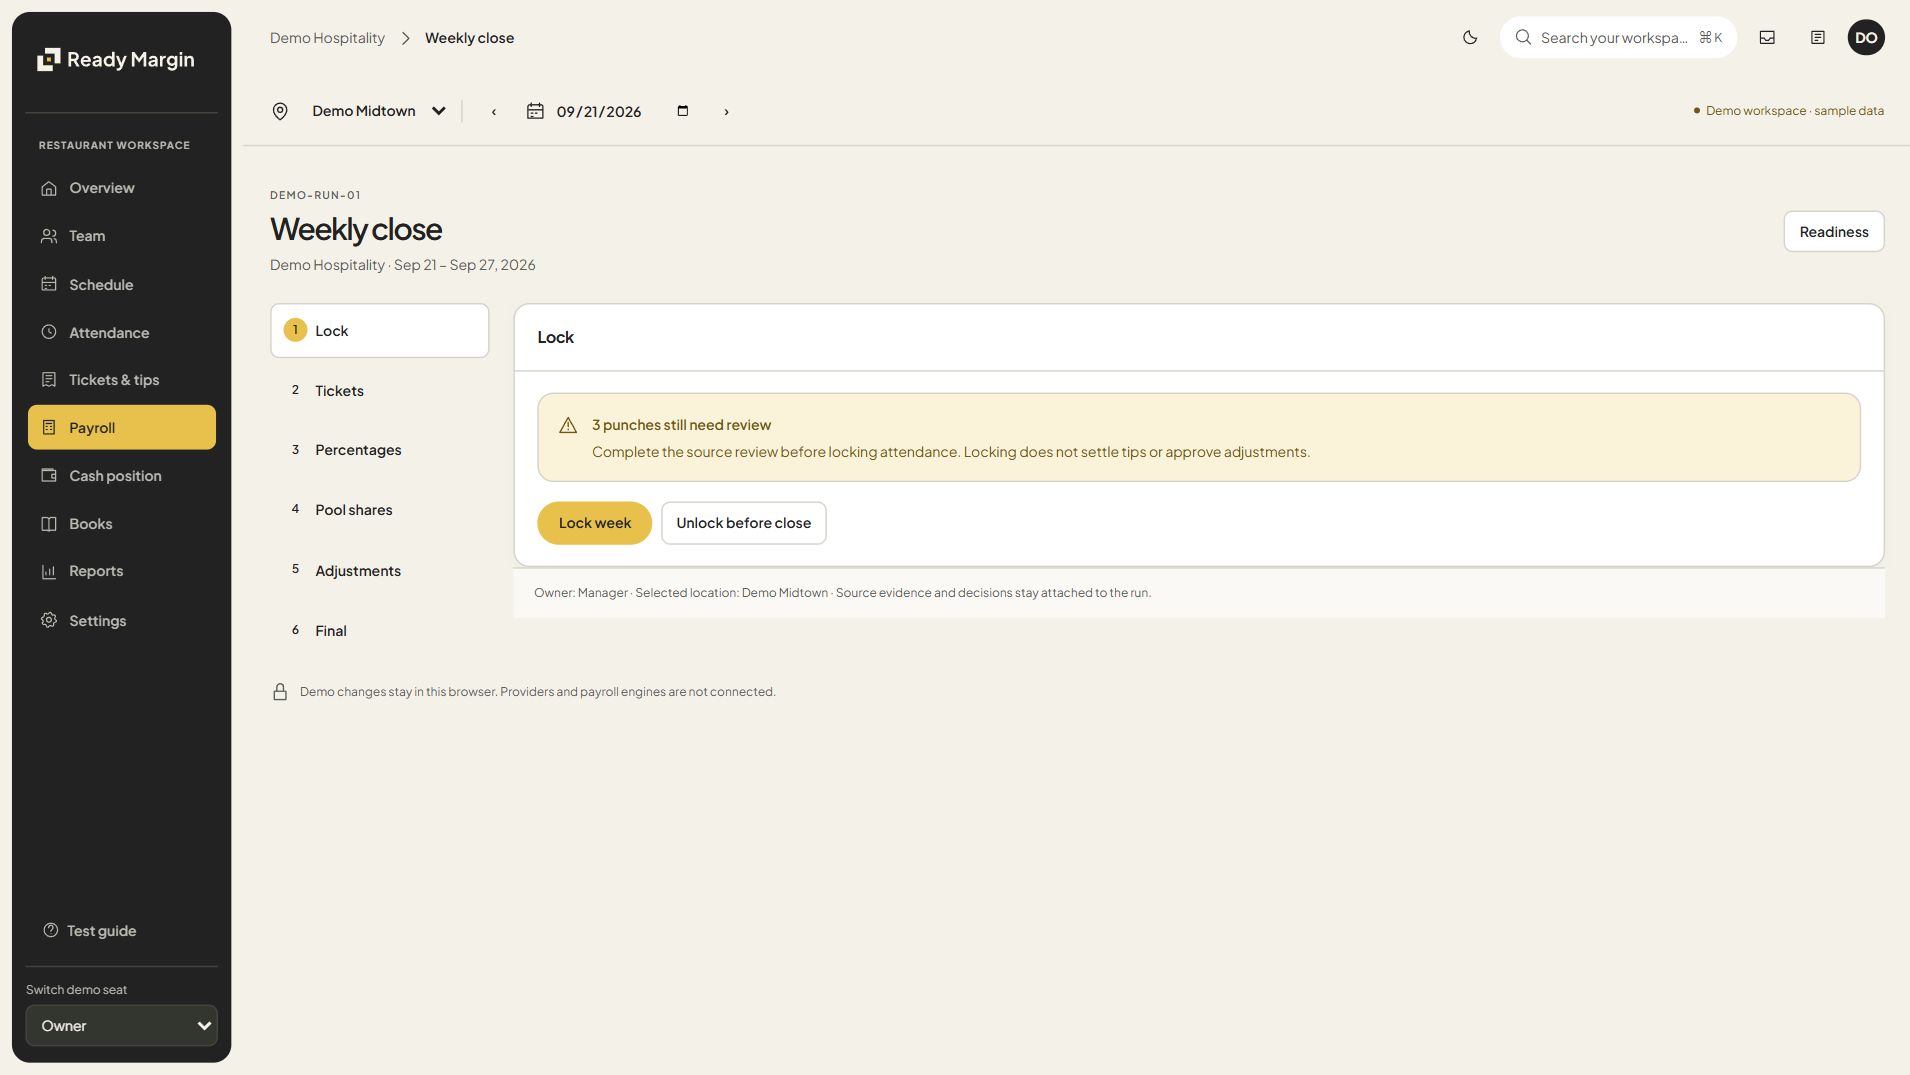Screen dimensions: 1910x1075
Task: Select step 1 Lock
Action: (x=380, y=331)
